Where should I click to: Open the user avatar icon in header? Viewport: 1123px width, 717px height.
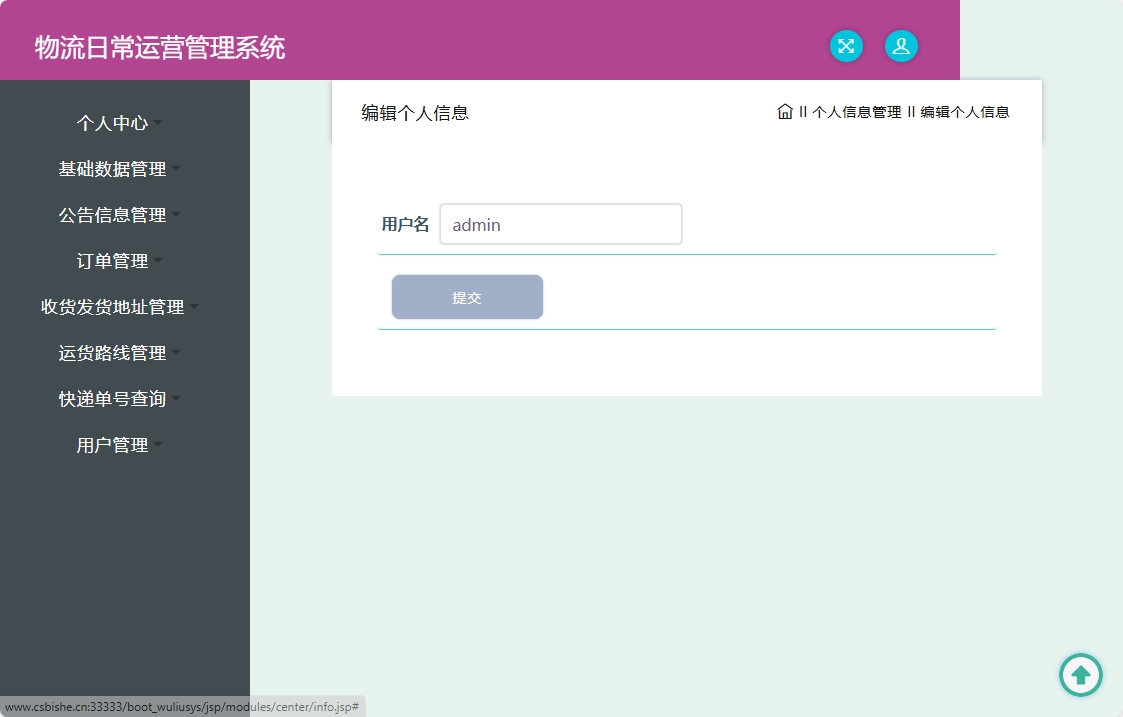pyautogui.click(x=901, y=46)
